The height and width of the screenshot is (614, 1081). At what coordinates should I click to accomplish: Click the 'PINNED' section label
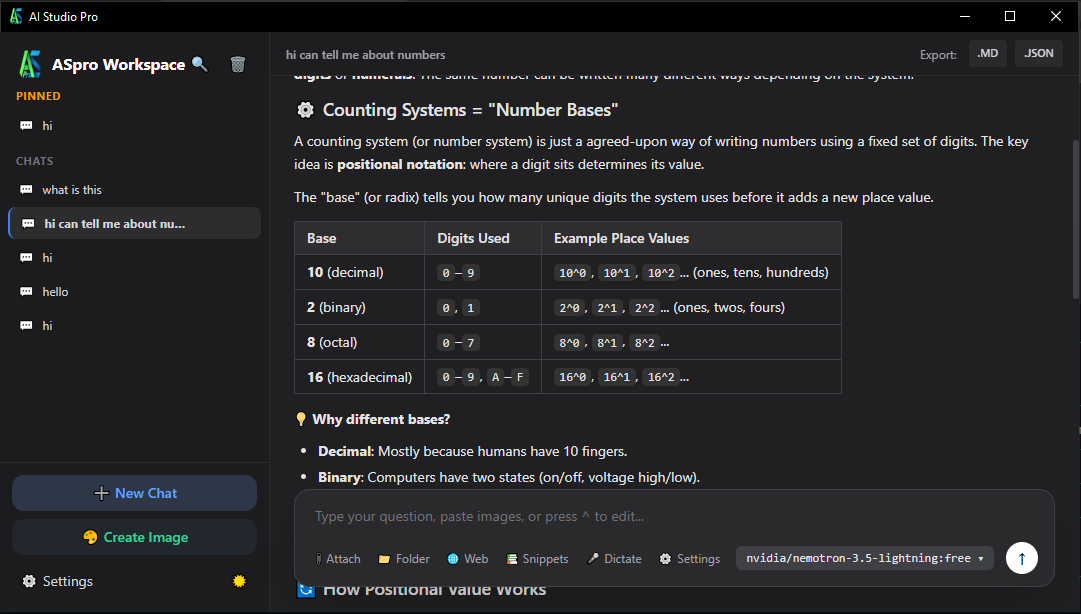point(38,96)
